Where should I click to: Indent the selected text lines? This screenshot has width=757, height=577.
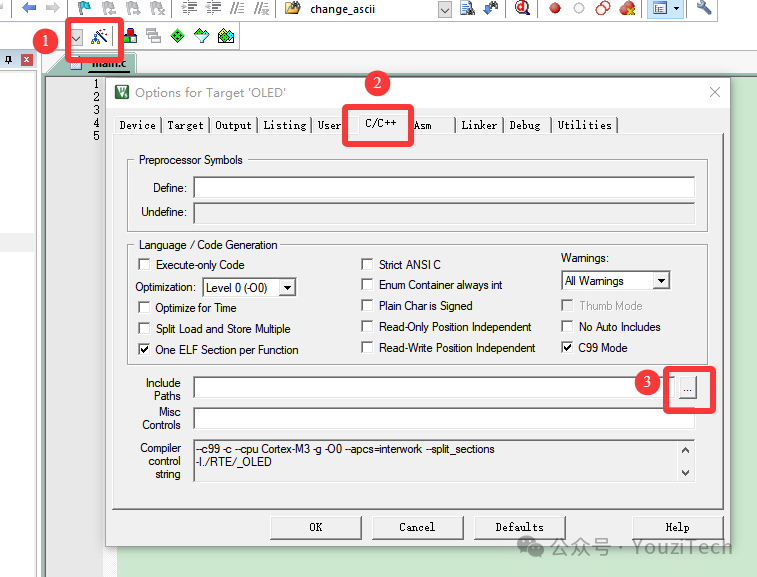189,8
